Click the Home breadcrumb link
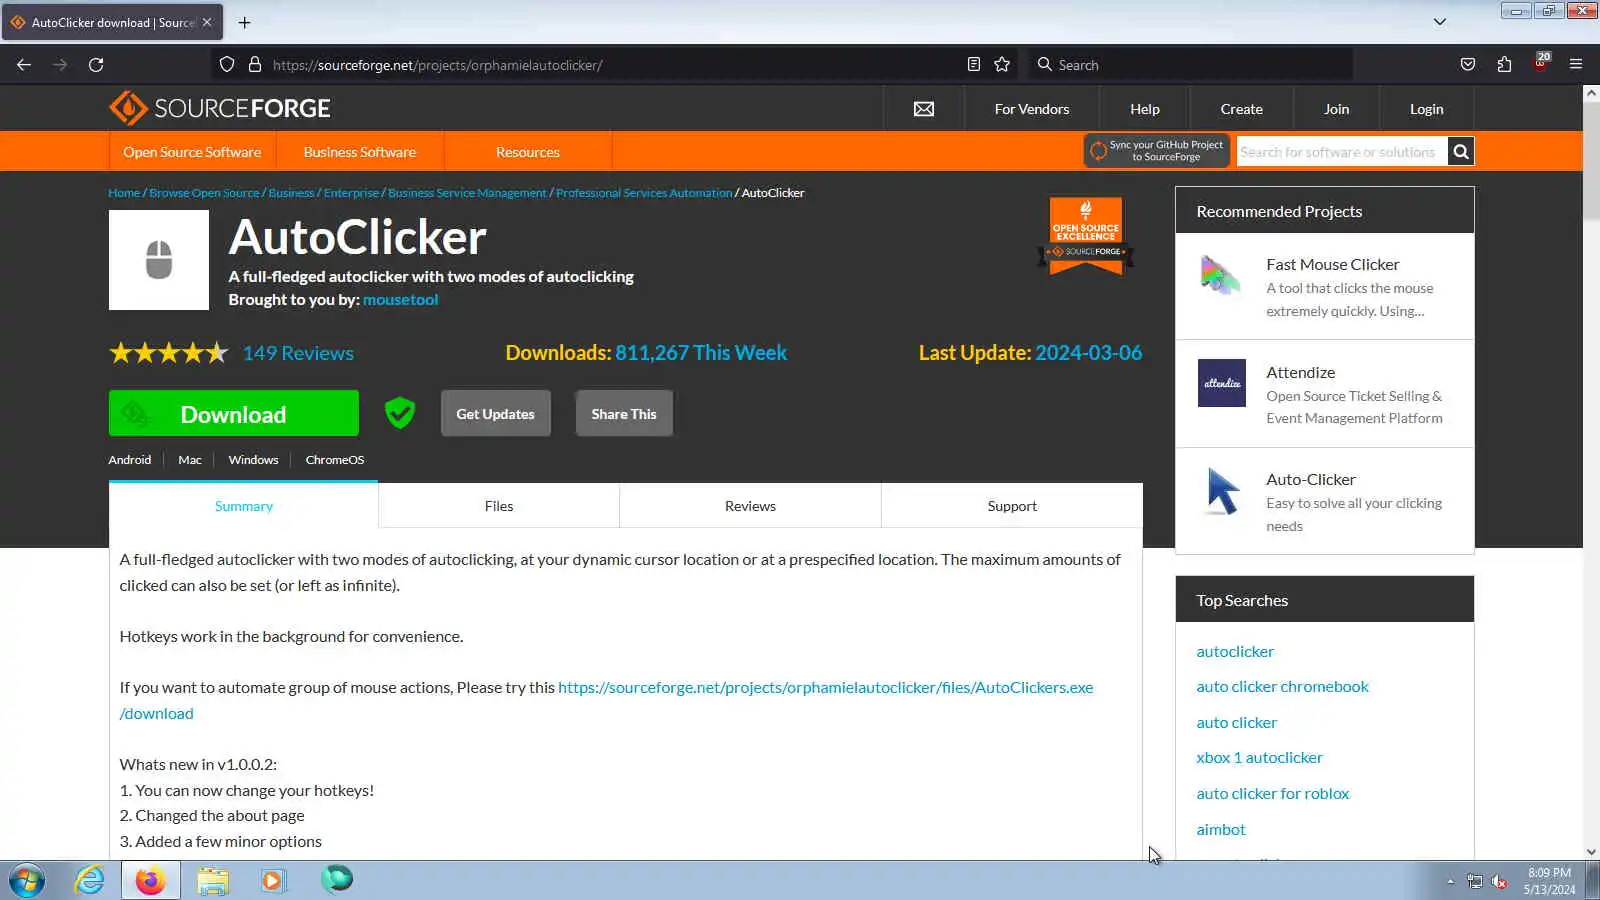The image size is (1600, 900). pyautogui.click(x=124, y=193)
